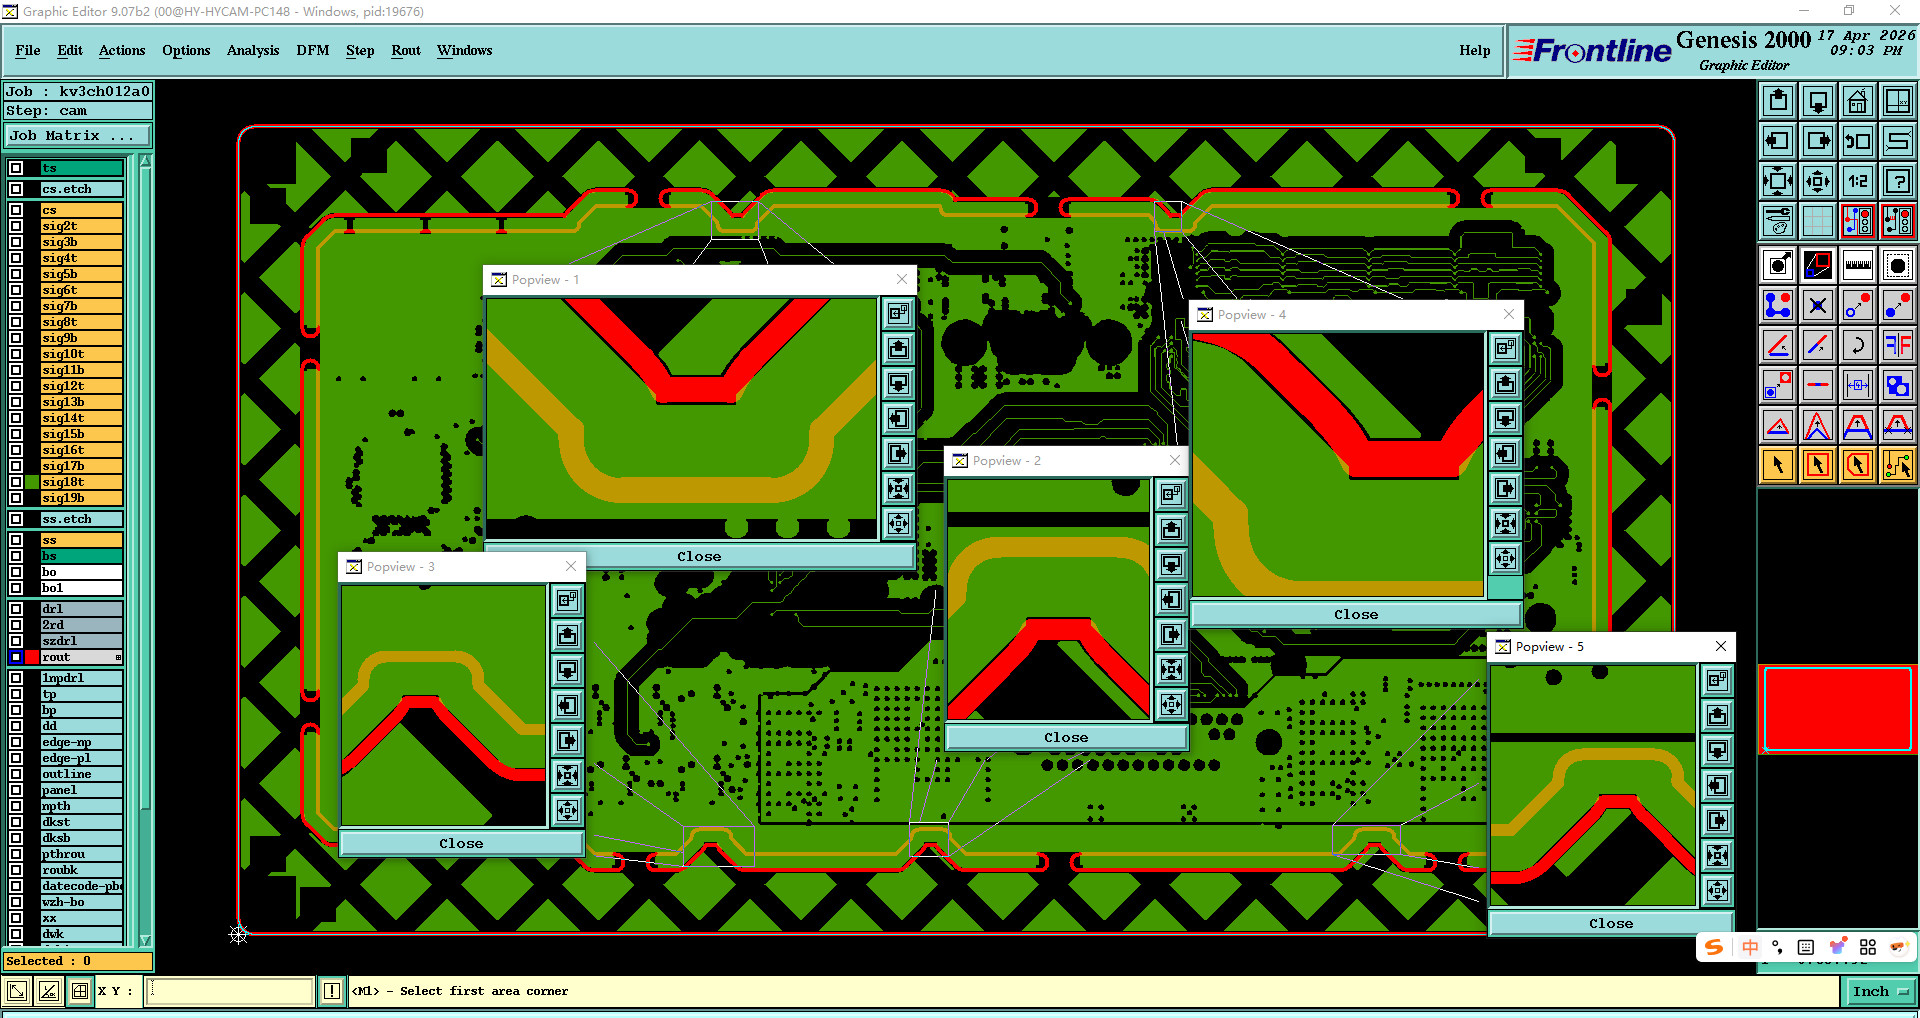1920x1018 pixels.
Task: Click Close button in Popview - 4
Action: (1356, 615)
